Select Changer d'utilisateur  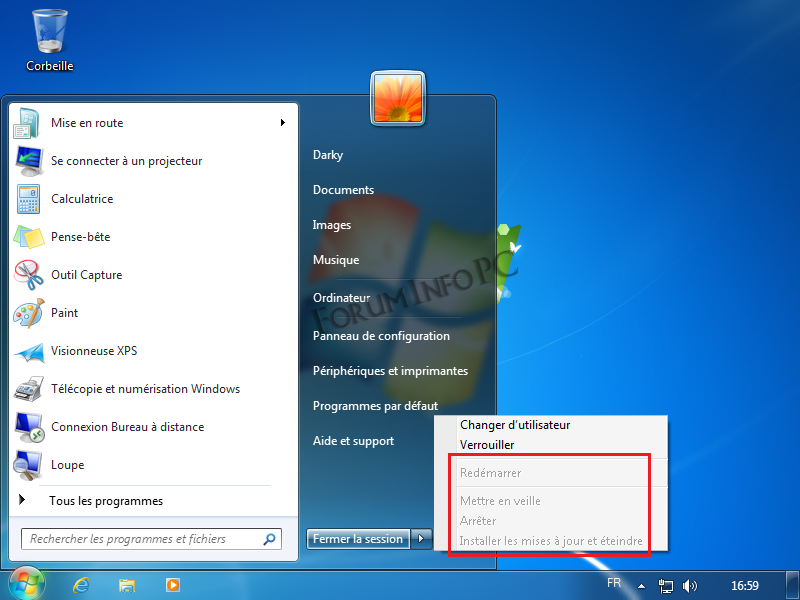pyautogui.click(x=551, y=425)
